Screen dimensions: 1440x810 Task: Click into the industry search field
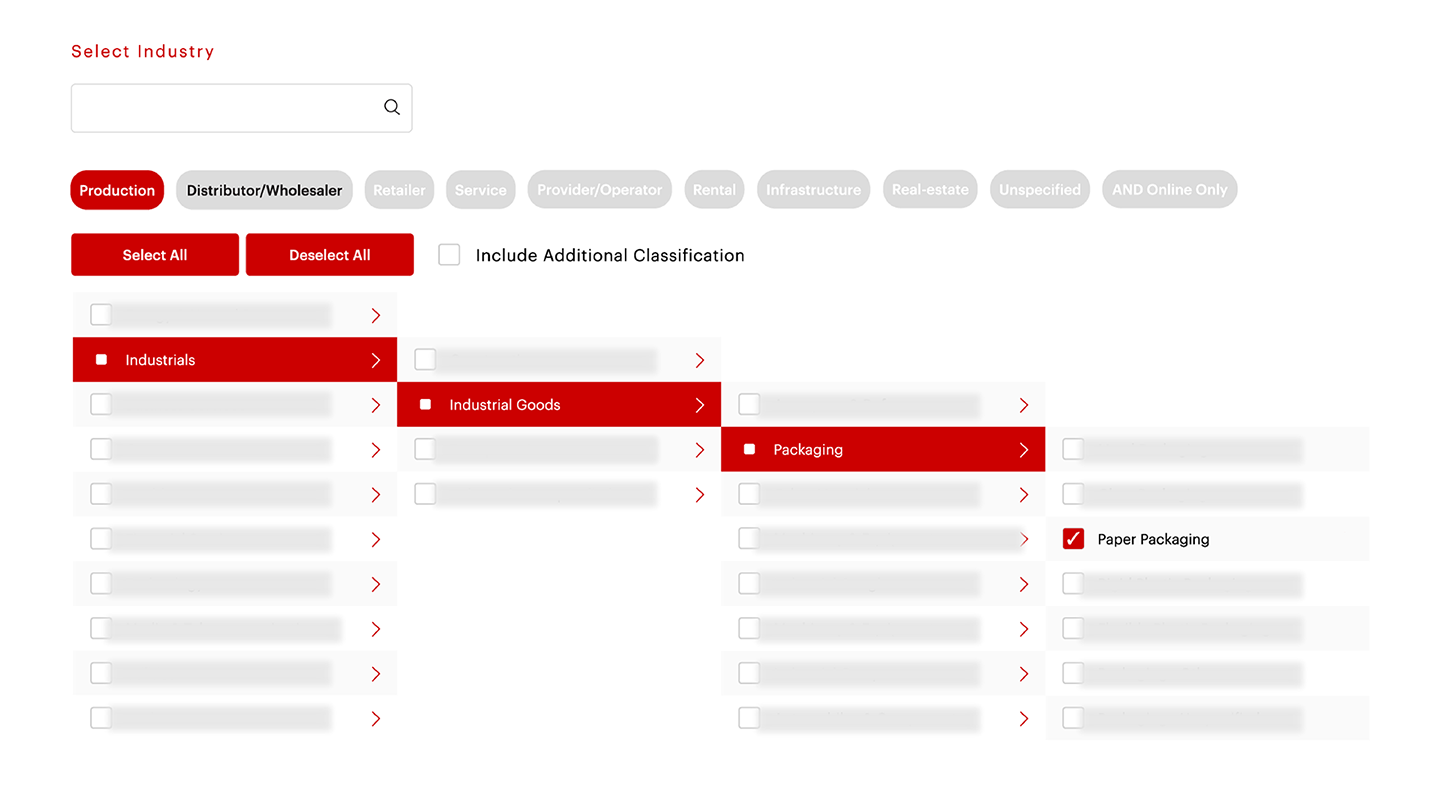[225, 108]
